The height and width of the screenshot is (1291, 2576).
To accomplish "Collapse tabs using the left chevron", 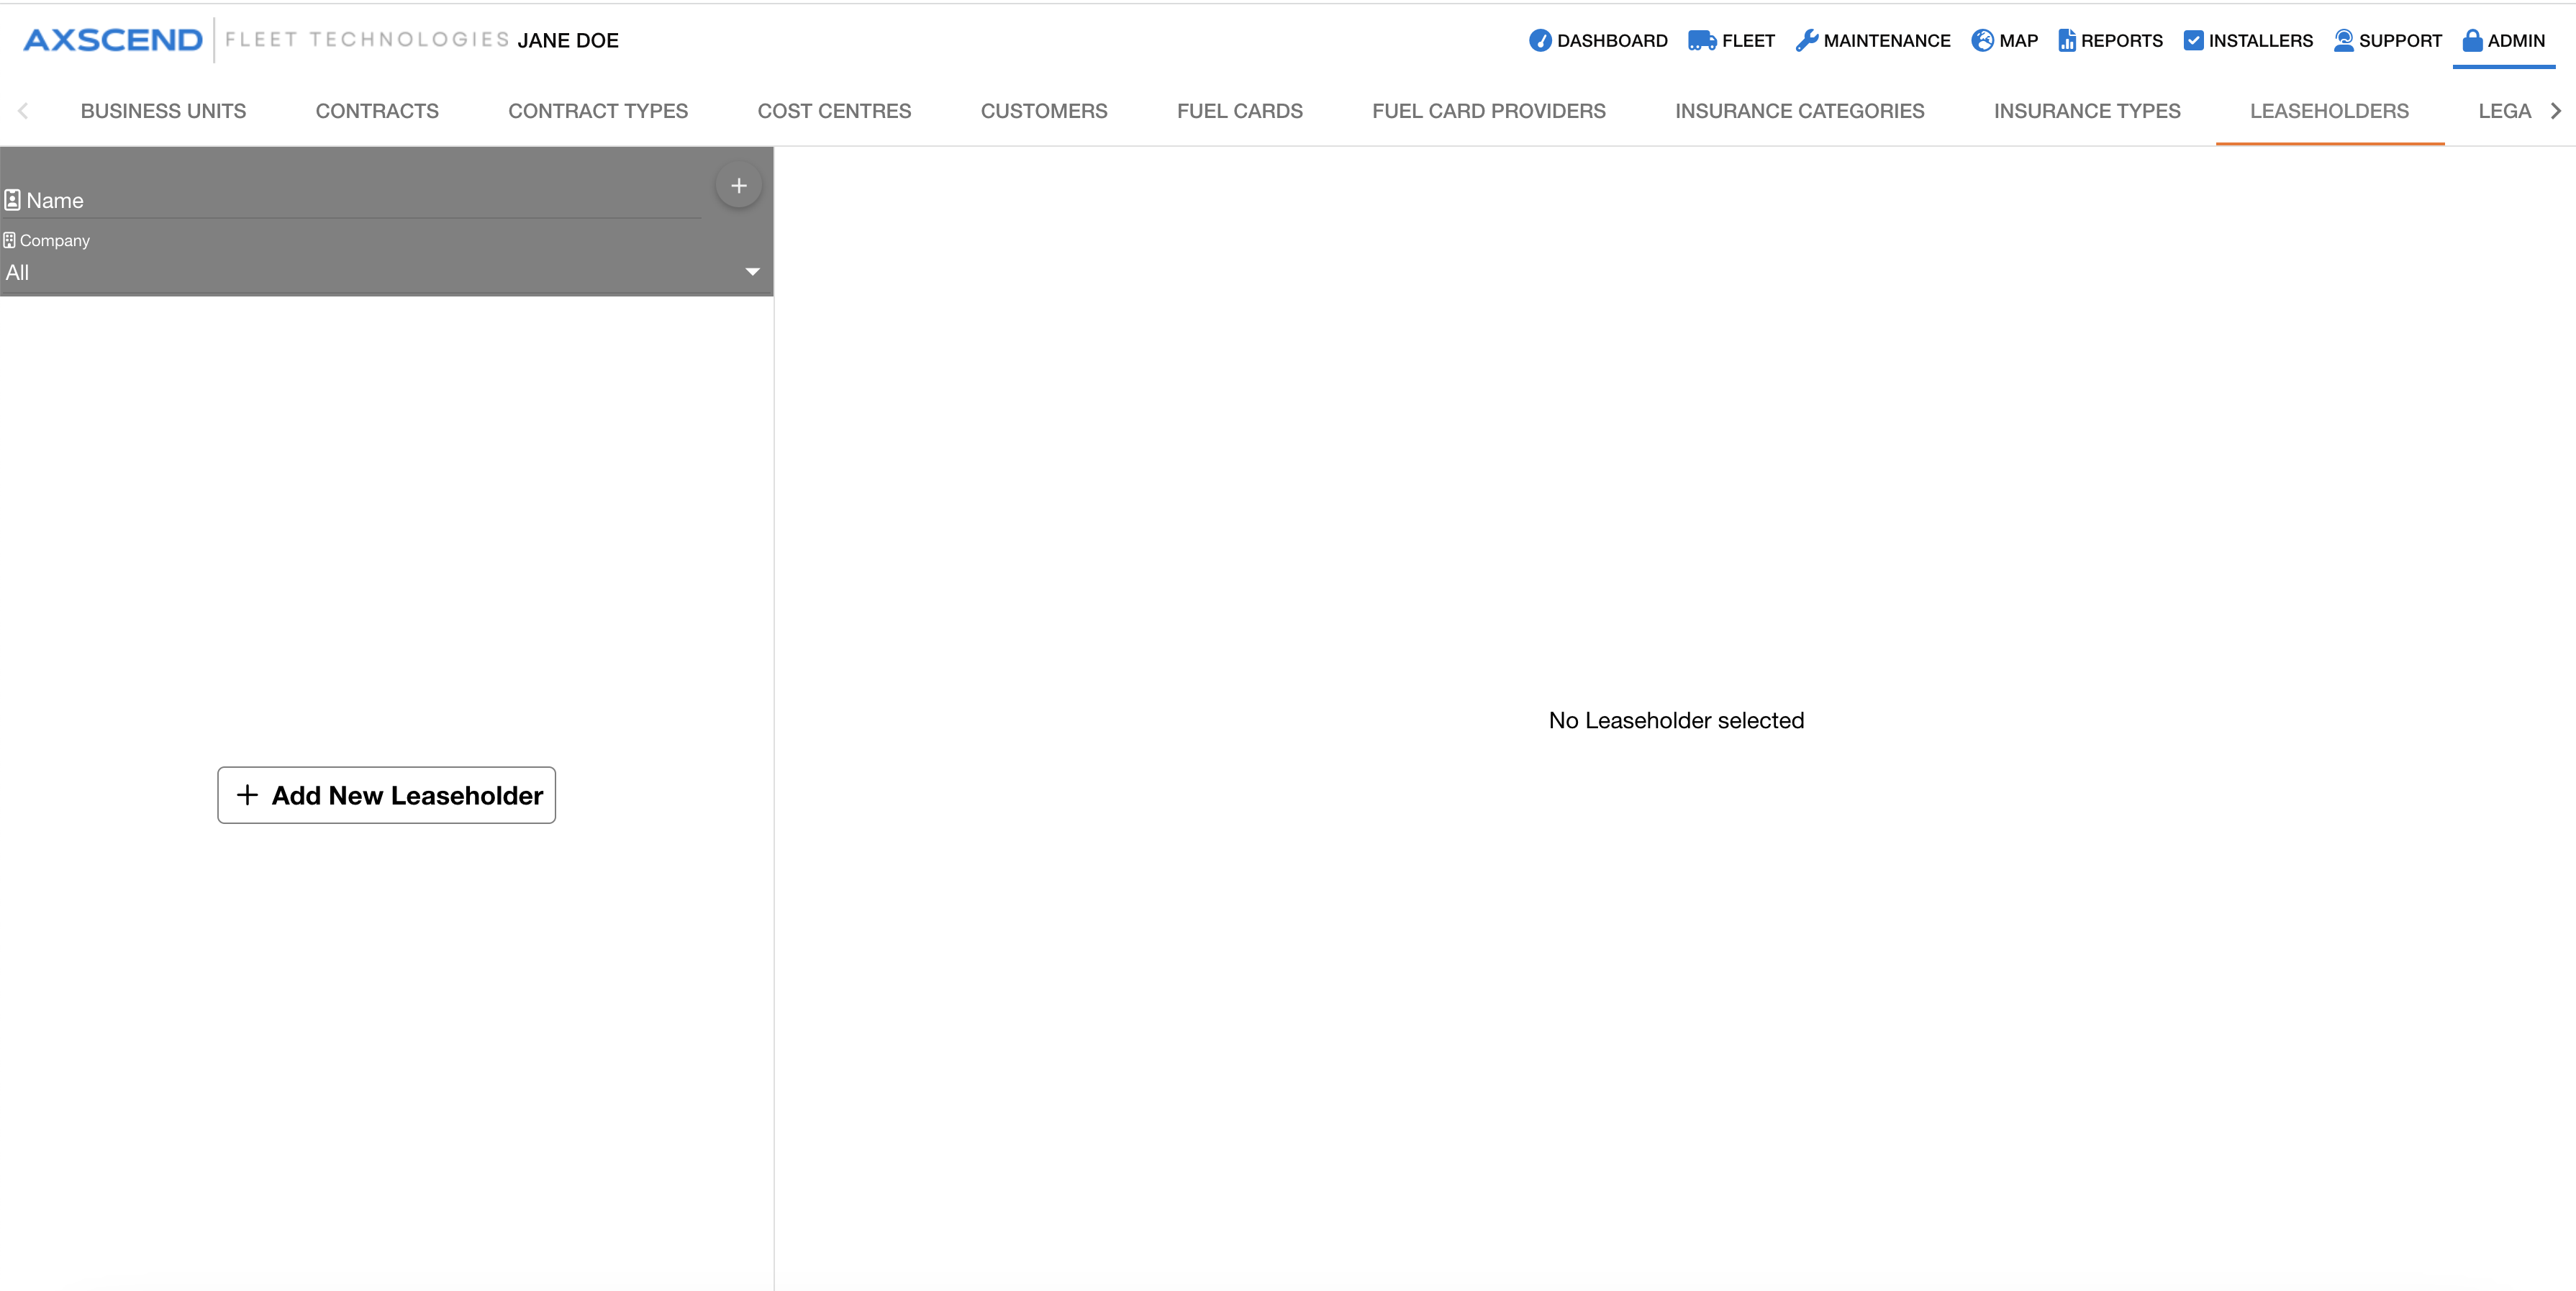I will pyautogui.click(x=22, y=111).
